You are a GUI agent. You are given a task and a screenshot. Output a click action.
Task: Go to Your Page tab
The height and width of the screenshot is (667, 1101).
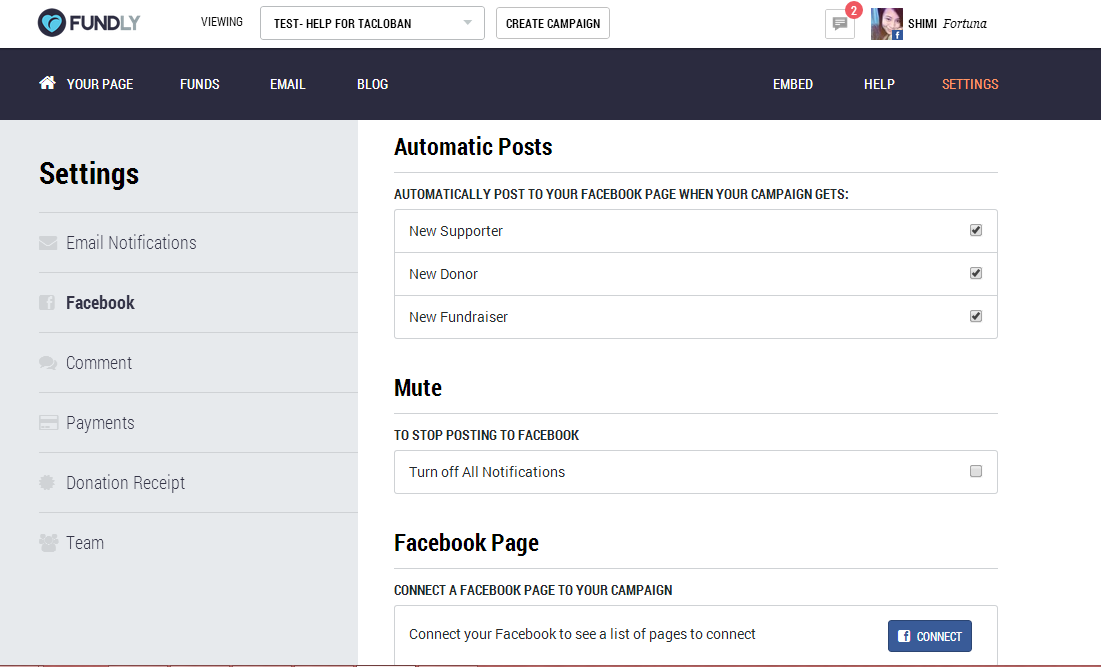[x=100, y=84]
